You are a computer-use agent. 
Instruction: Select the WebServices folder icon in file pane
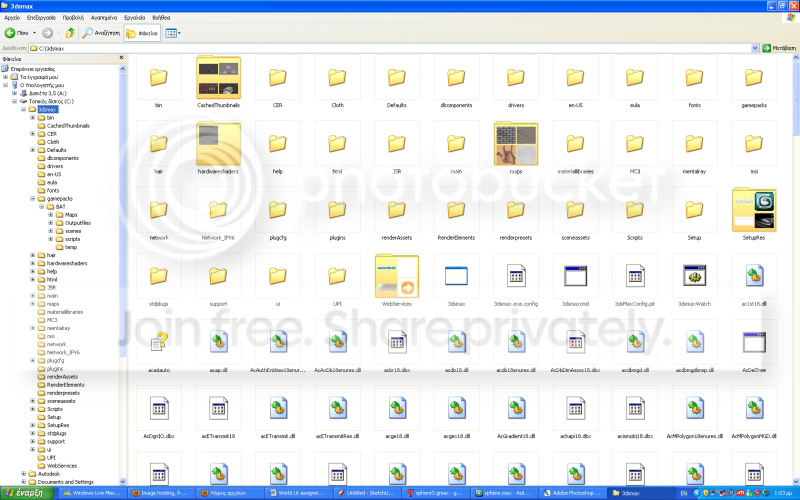397,276
